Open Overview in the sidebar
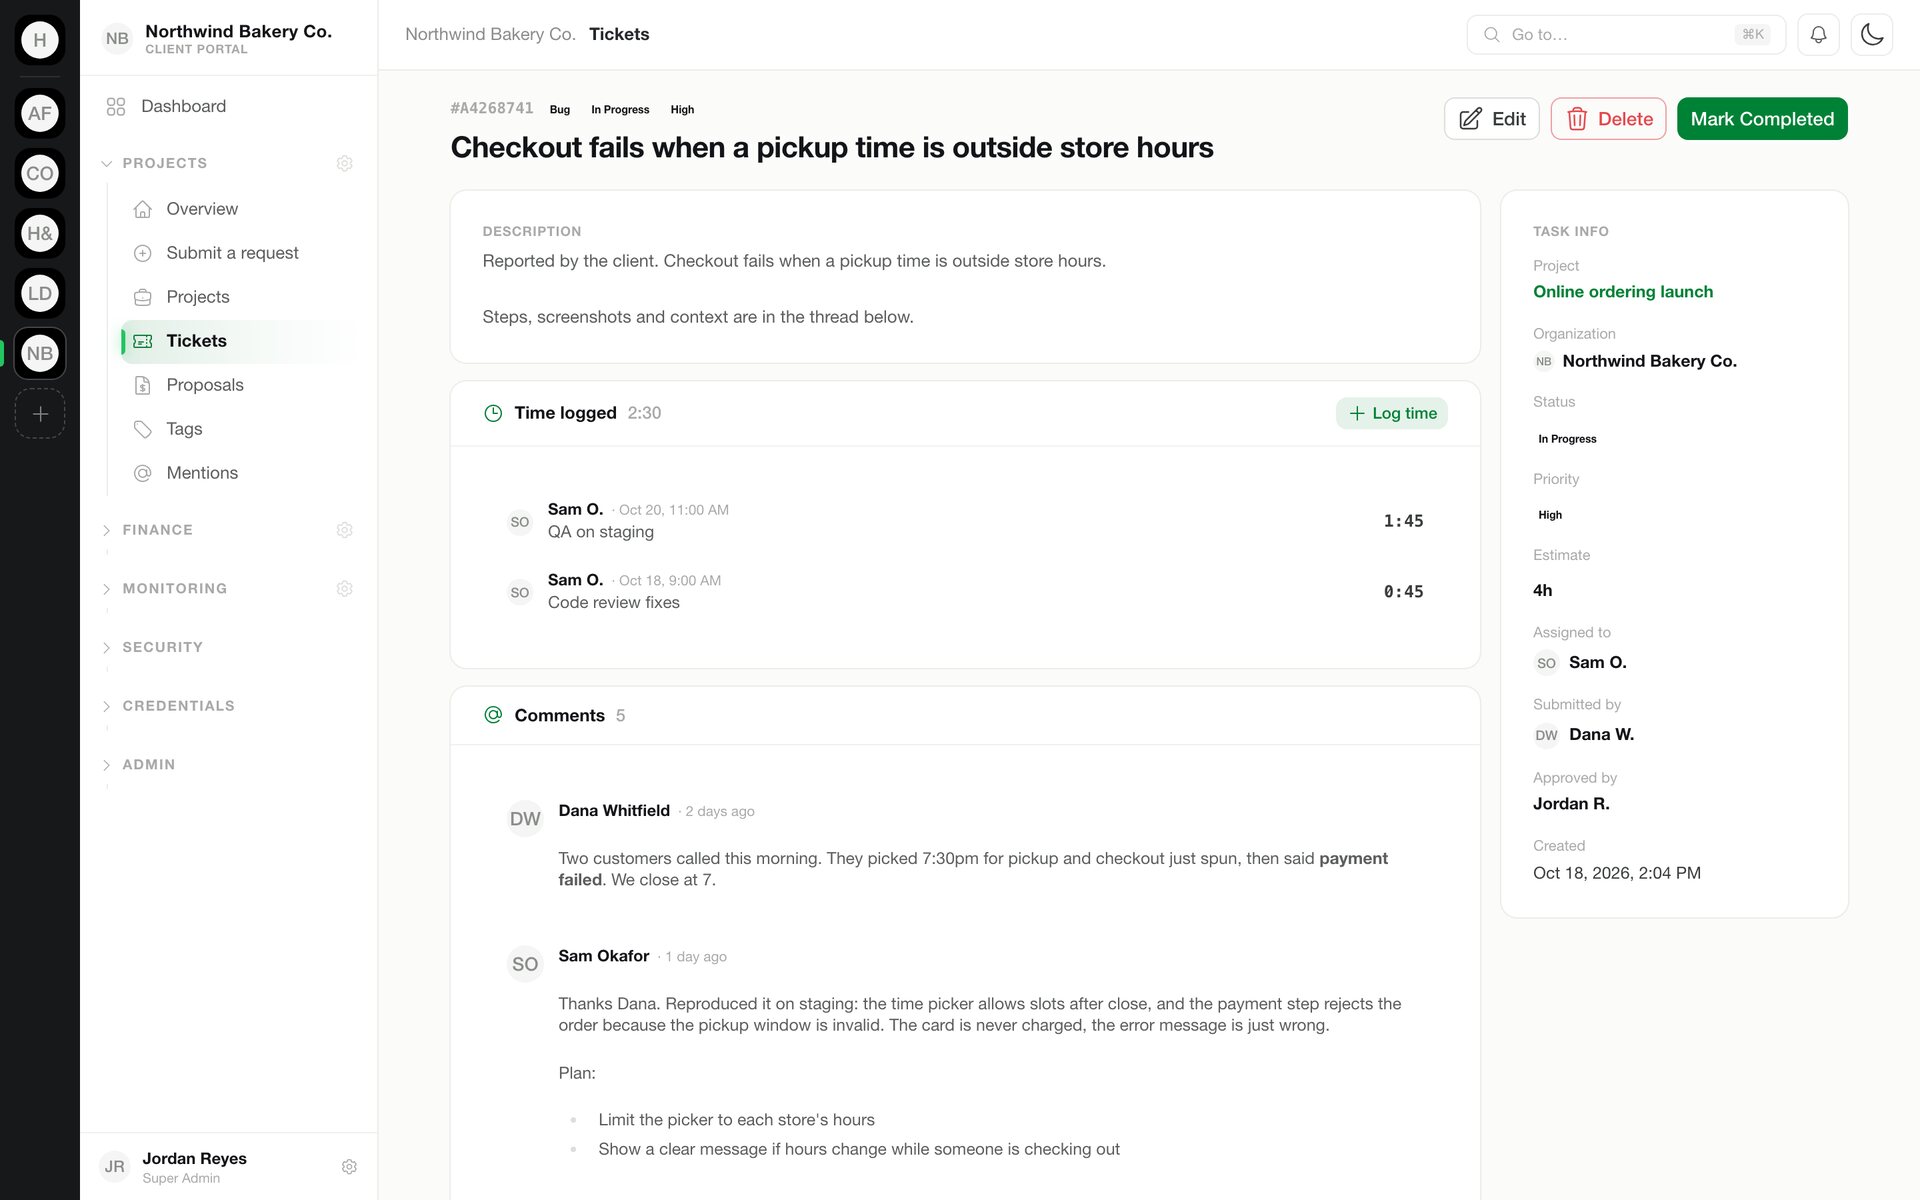The image size is (1920, 1200). click(x=238, y=209)
